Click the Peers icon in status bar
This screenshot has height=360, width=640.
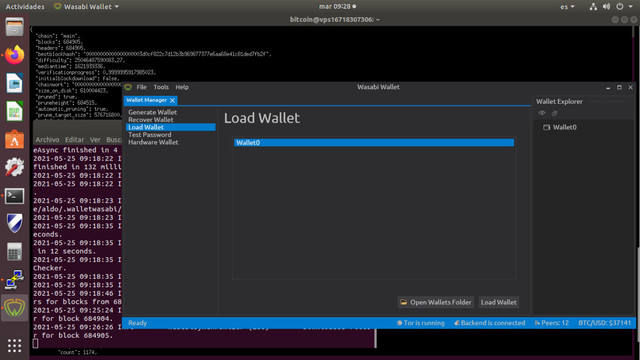point(537,323)
